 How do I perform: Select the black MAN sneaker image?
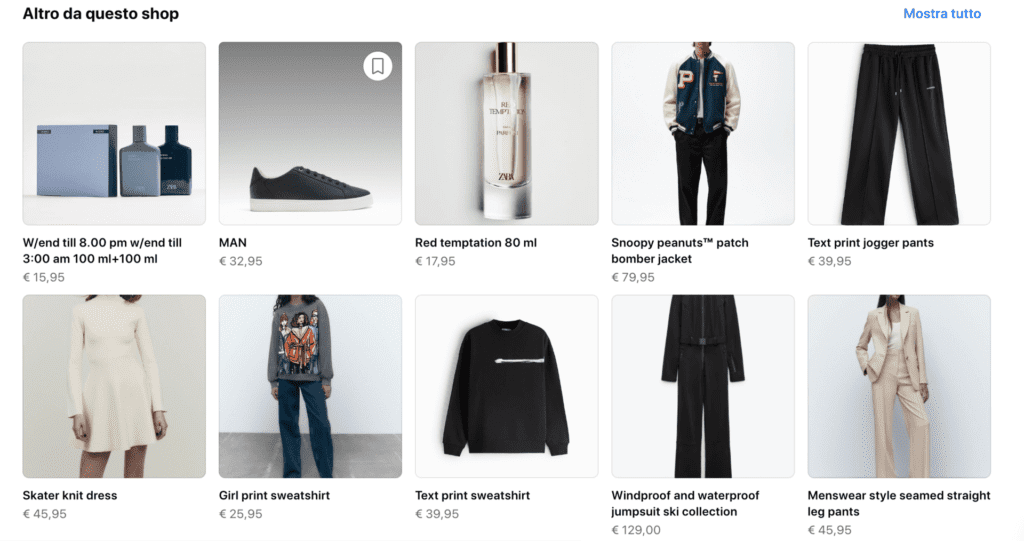(x=310, y=134)
